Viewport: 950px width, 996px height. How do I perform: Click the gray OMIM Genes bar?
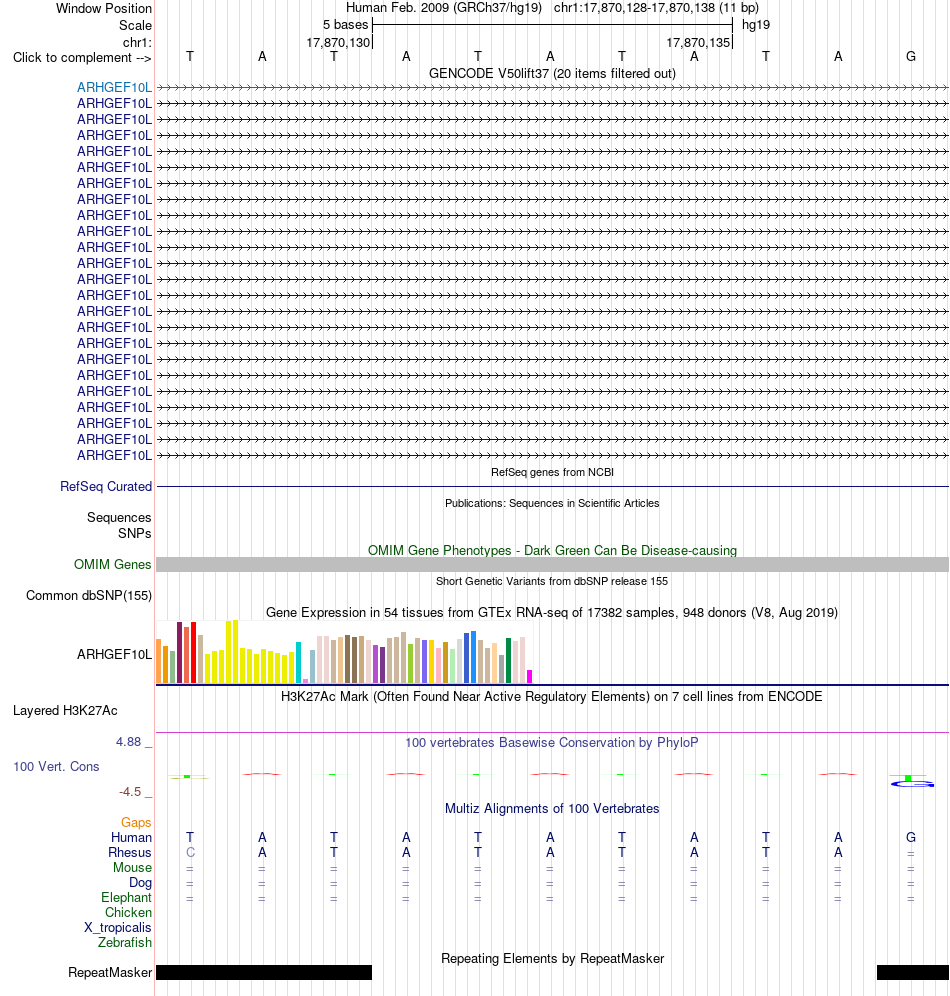click(552, 565)
